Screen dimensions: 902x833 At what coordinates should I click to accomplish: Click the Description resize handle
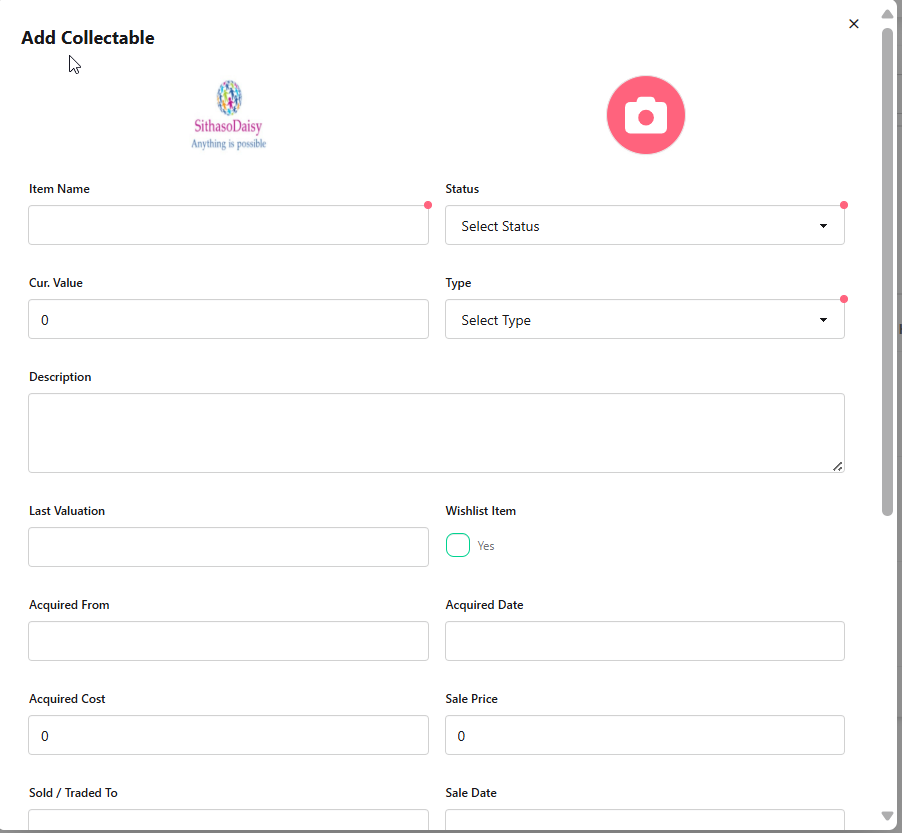[x=837, y=466]
